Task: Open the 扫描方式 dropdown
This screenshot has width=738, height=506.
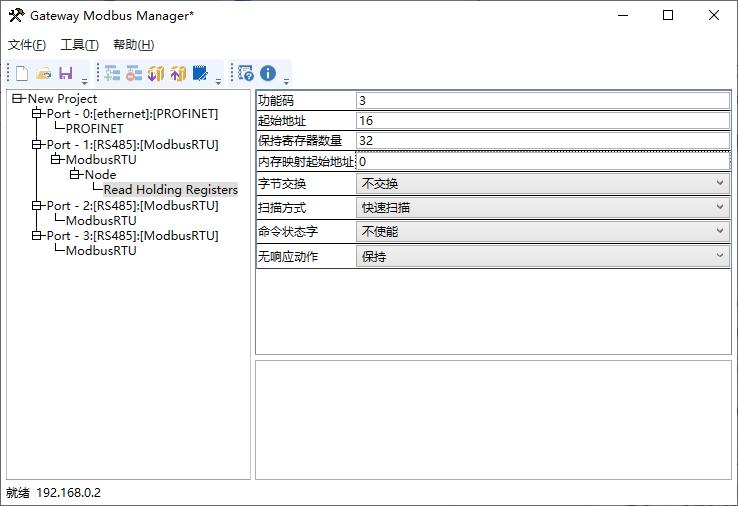Action: 543,207
